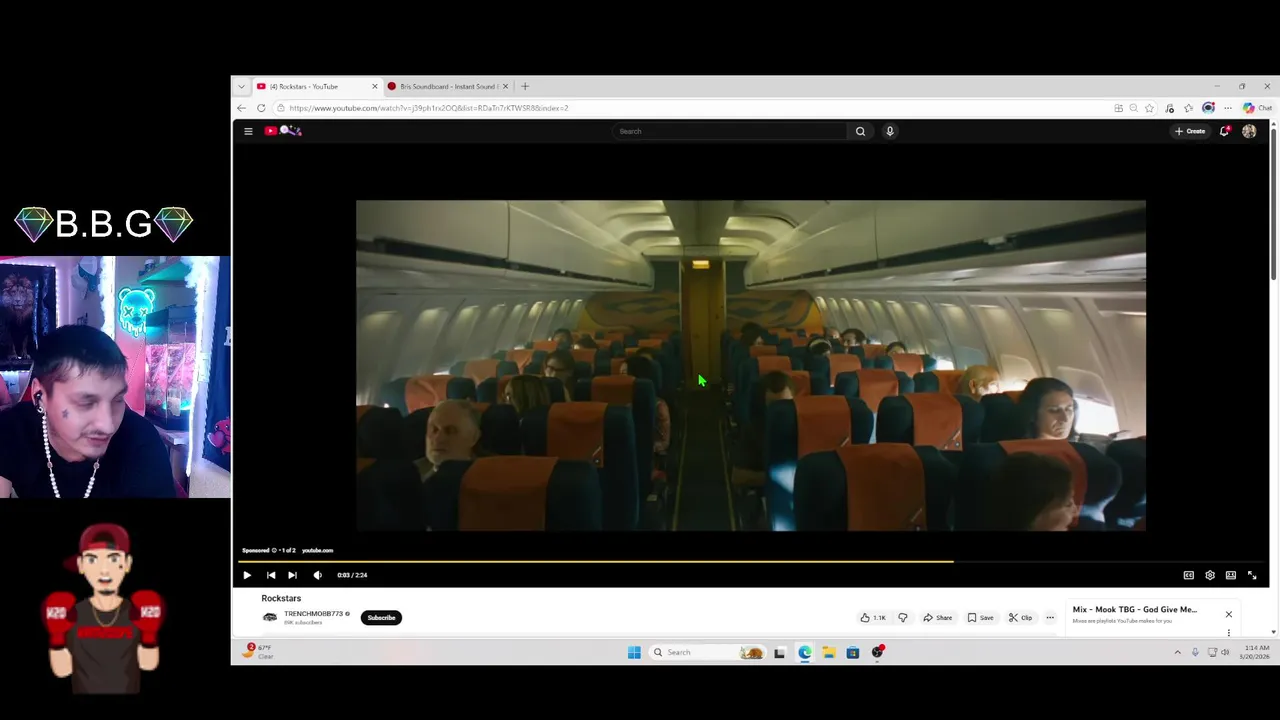Focus the YouTube search box
The image size is (1280, 720).
730,131
